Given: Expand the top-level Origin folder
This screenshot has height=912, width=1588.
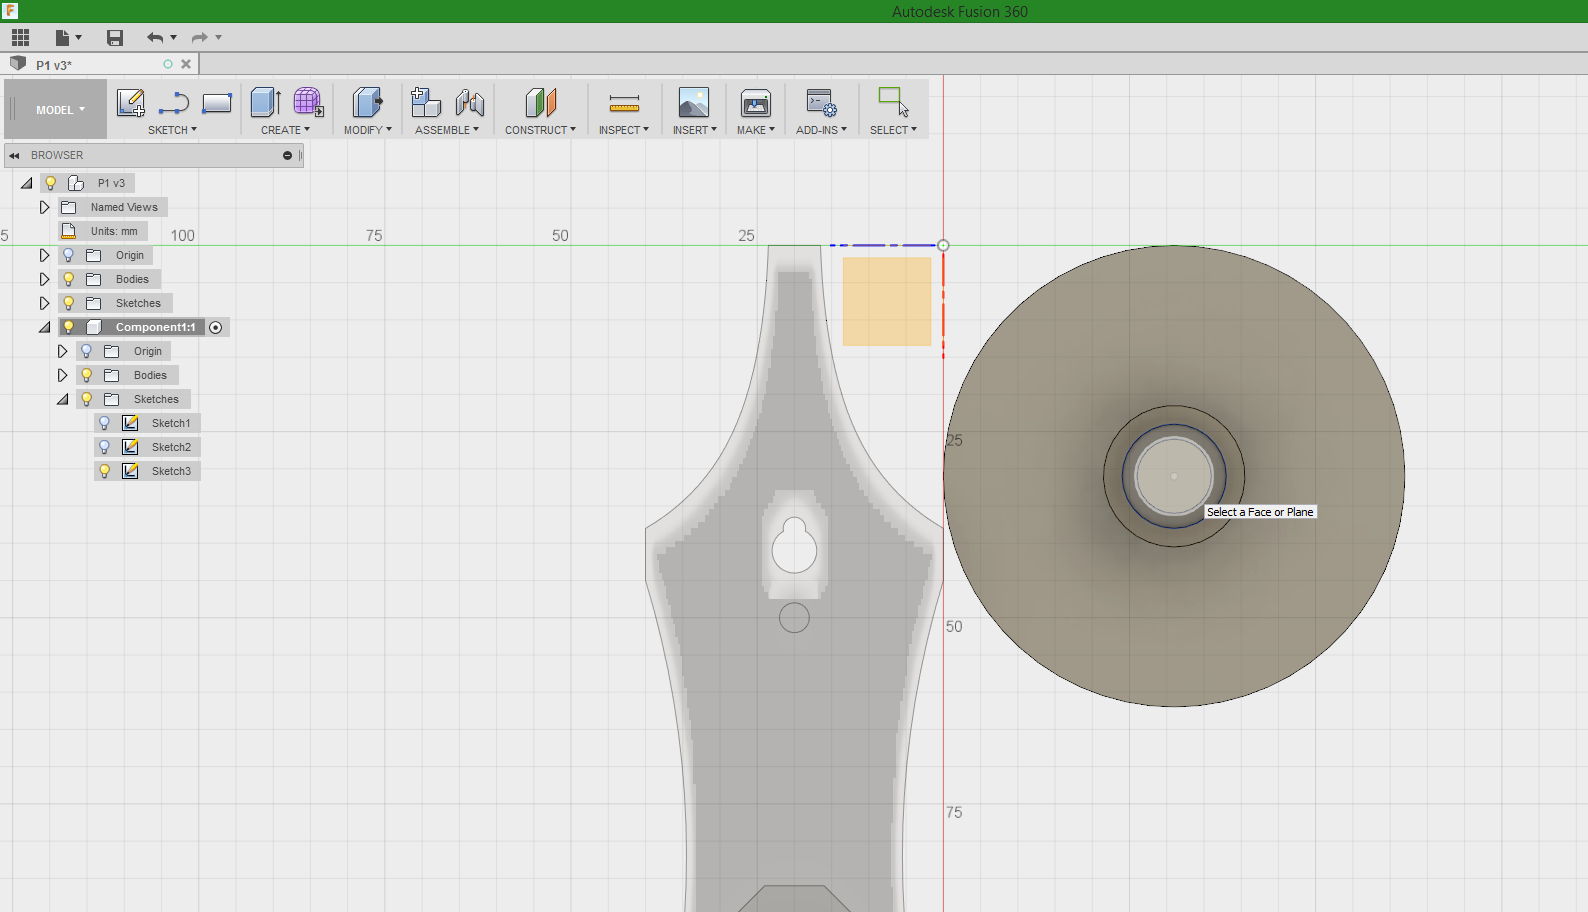Looking at the screenshot, I should pos(44,255).
